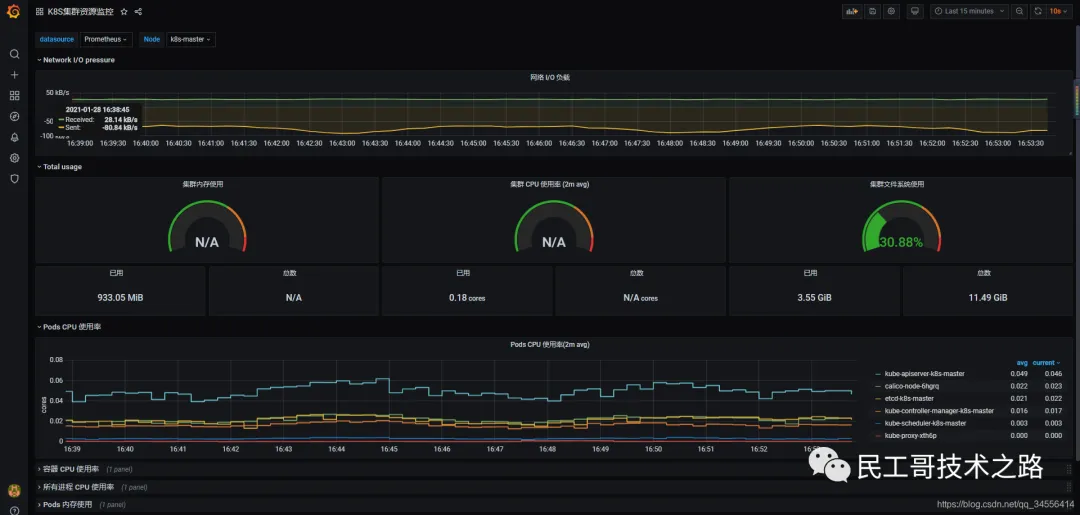The image size is (1080, 515).
Task: Click the 11.49 GiB filesystem total value
Action: click(988, 298)
